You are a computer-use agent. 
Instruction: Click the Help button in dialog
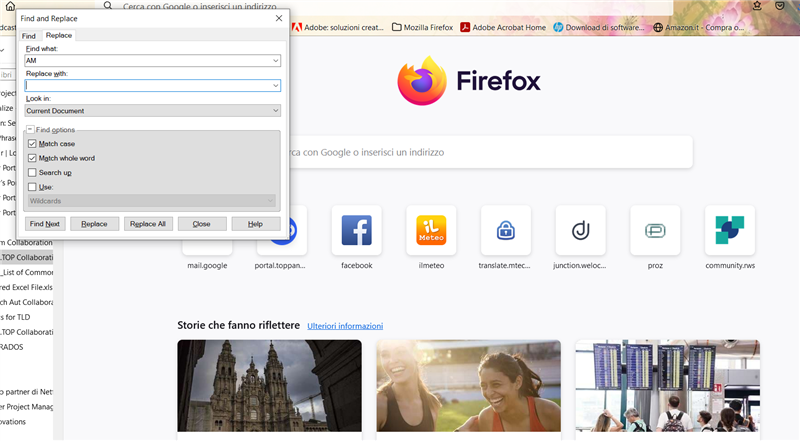pyautogui.click(x=256, y=224)
